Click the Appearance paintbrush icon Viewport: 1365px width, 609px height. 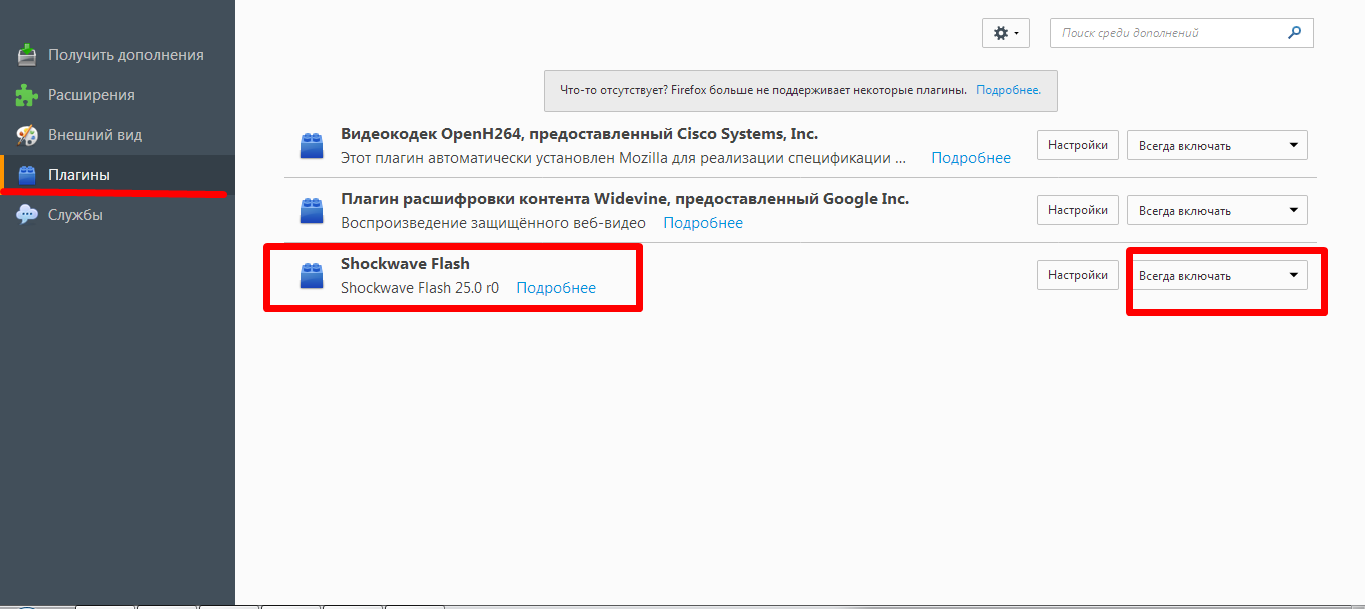[27, 135]
